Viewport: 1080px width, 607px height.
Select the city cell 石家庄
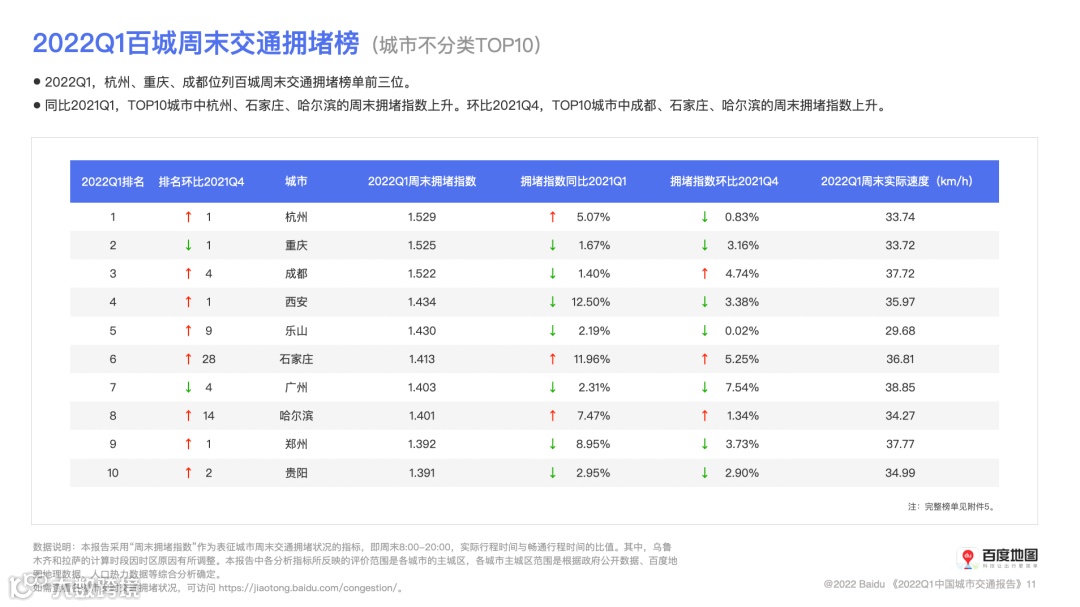point(296,359)
